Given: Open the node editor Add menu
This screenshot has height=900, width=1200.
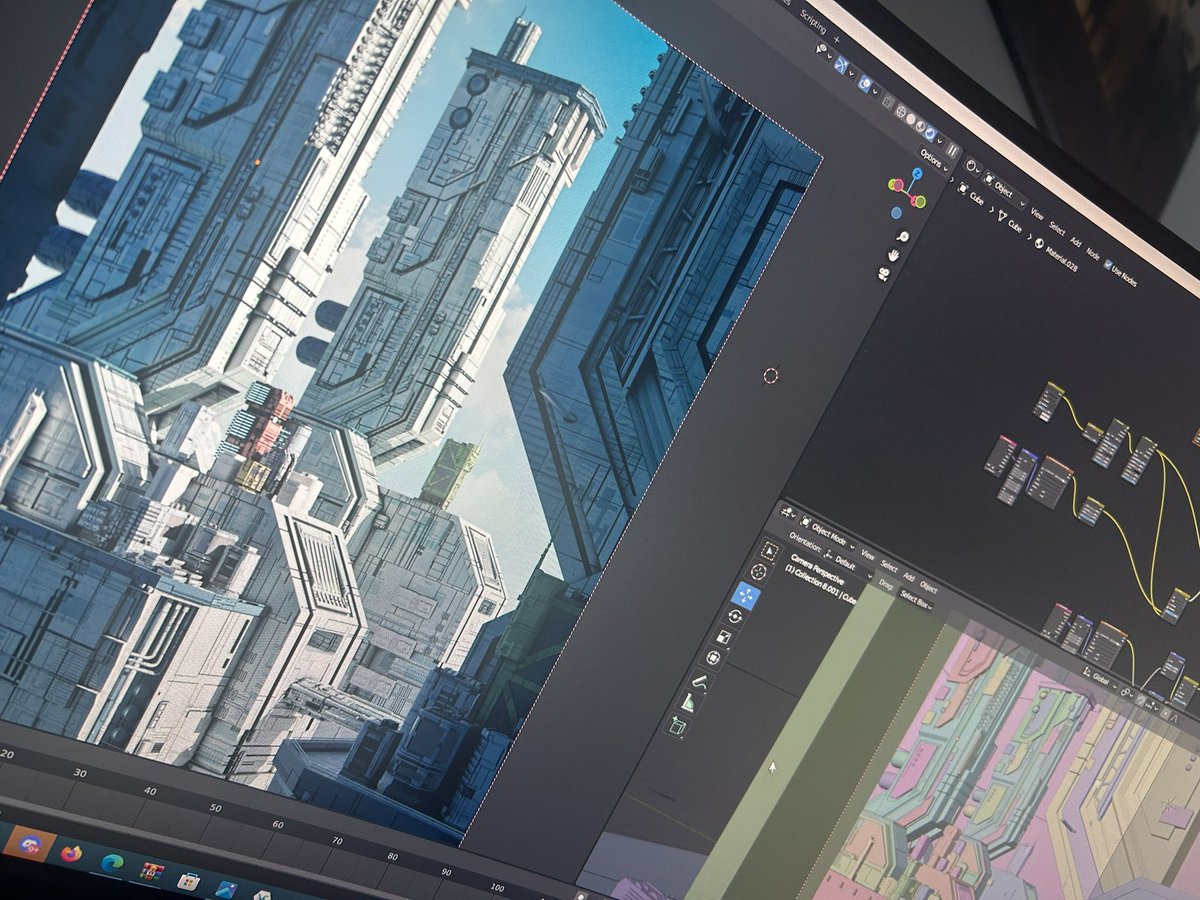Looking at the screenshot, I should tap(1076, 241).
